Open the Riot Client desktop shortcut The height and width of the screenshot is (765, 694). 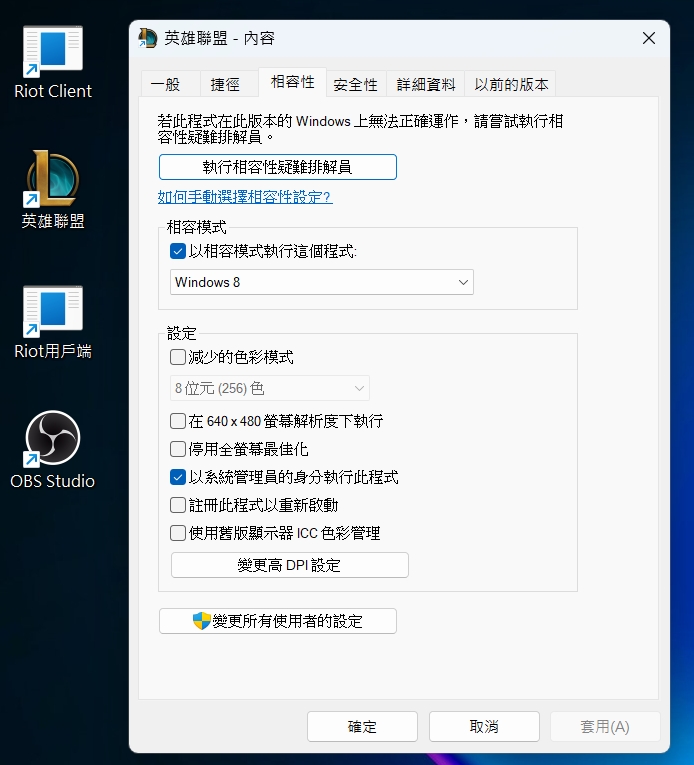pyautogui.click(x=53, y=62)
